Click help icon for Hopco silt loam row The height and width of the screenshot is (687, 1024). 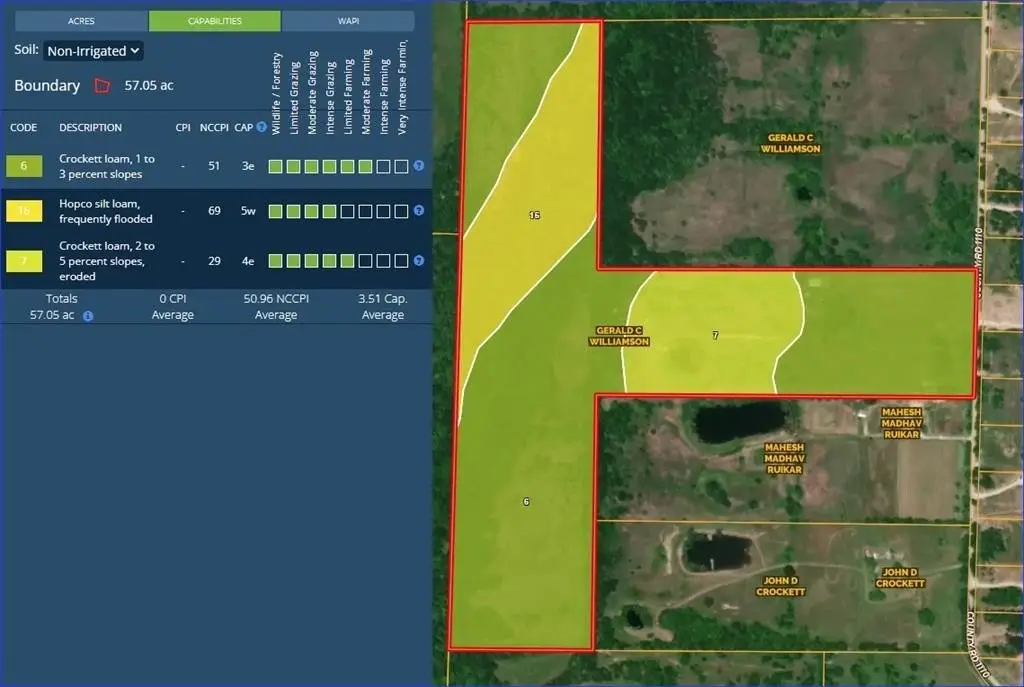click(x=419, y=211)
